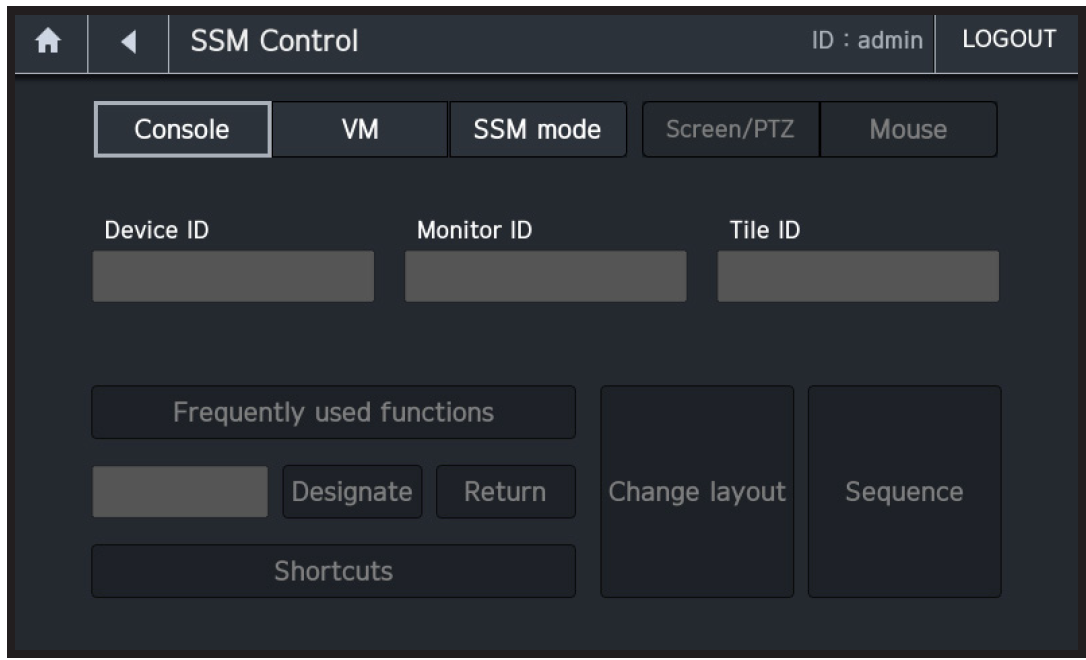
Task: Open Frequently used functions
Action: (333, 412)
